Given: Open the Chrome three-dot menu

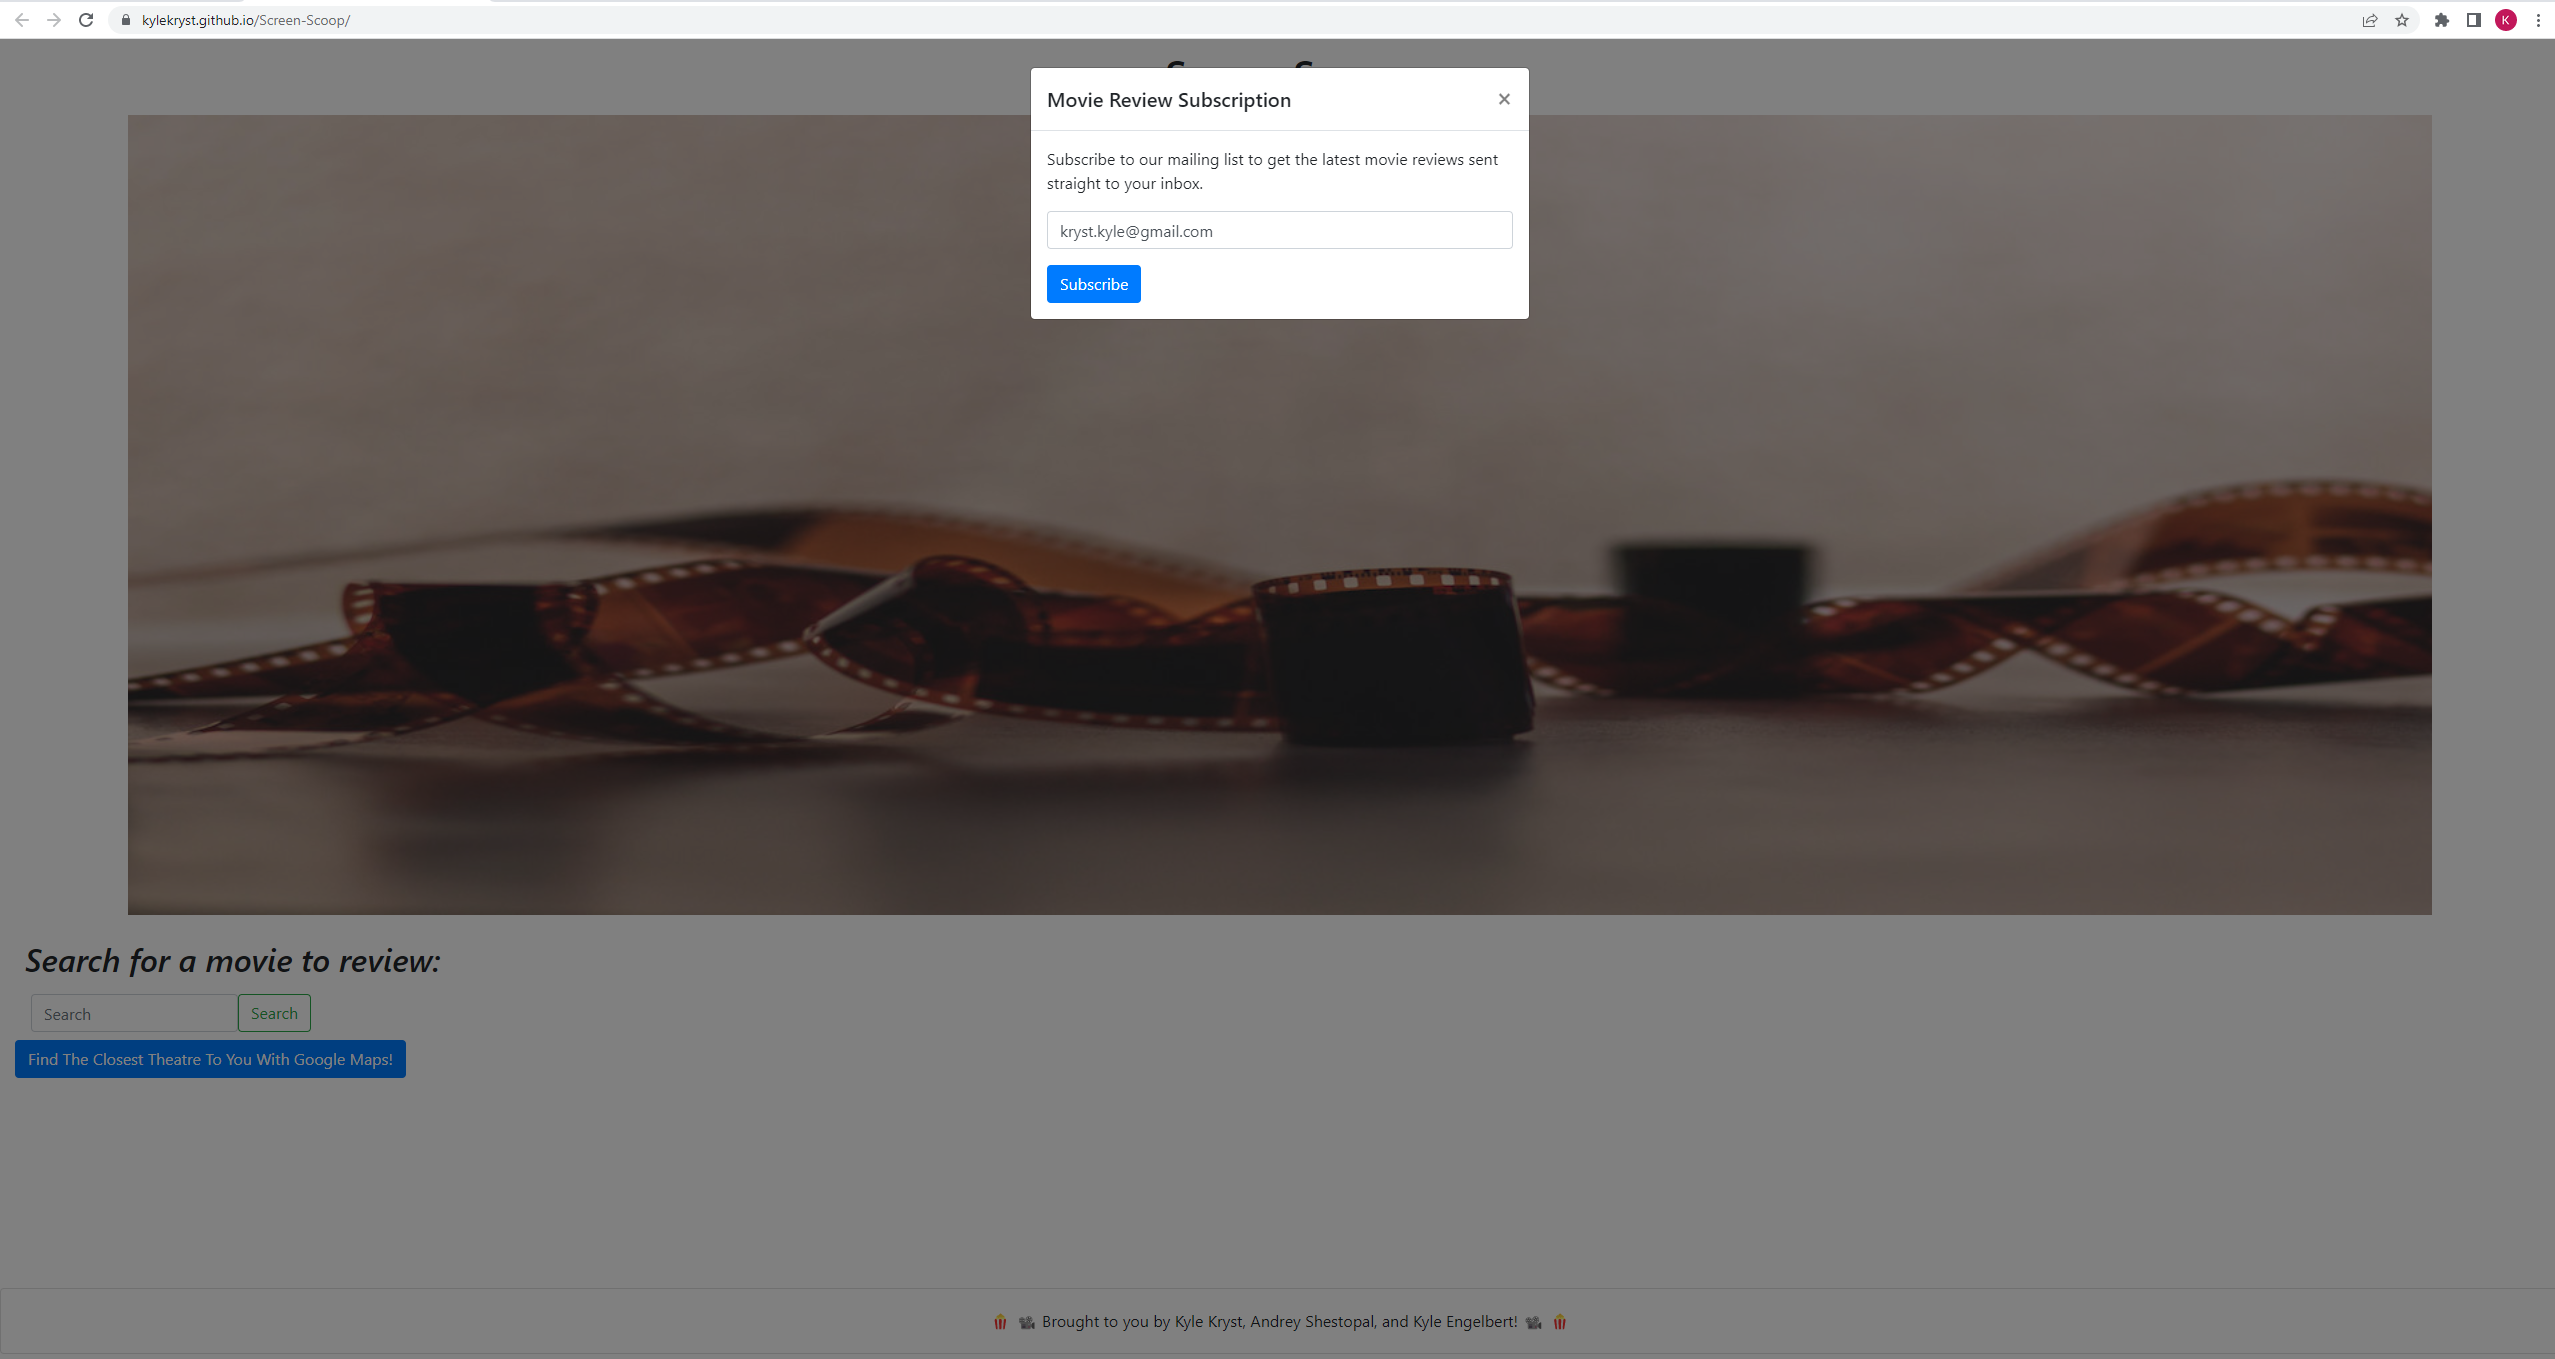Looking at the screenshot, I should click(x=2538, y=20).
